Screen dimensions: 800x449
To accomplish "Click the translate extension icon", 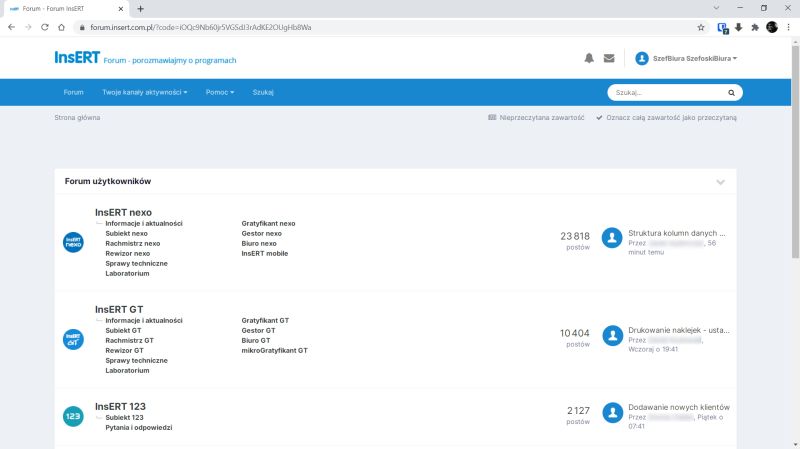I will 722,28.
